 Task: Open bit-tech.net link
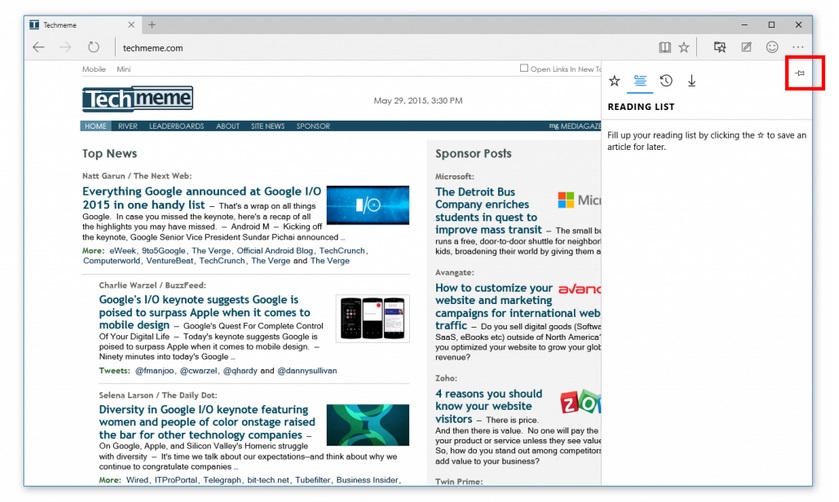268,480
